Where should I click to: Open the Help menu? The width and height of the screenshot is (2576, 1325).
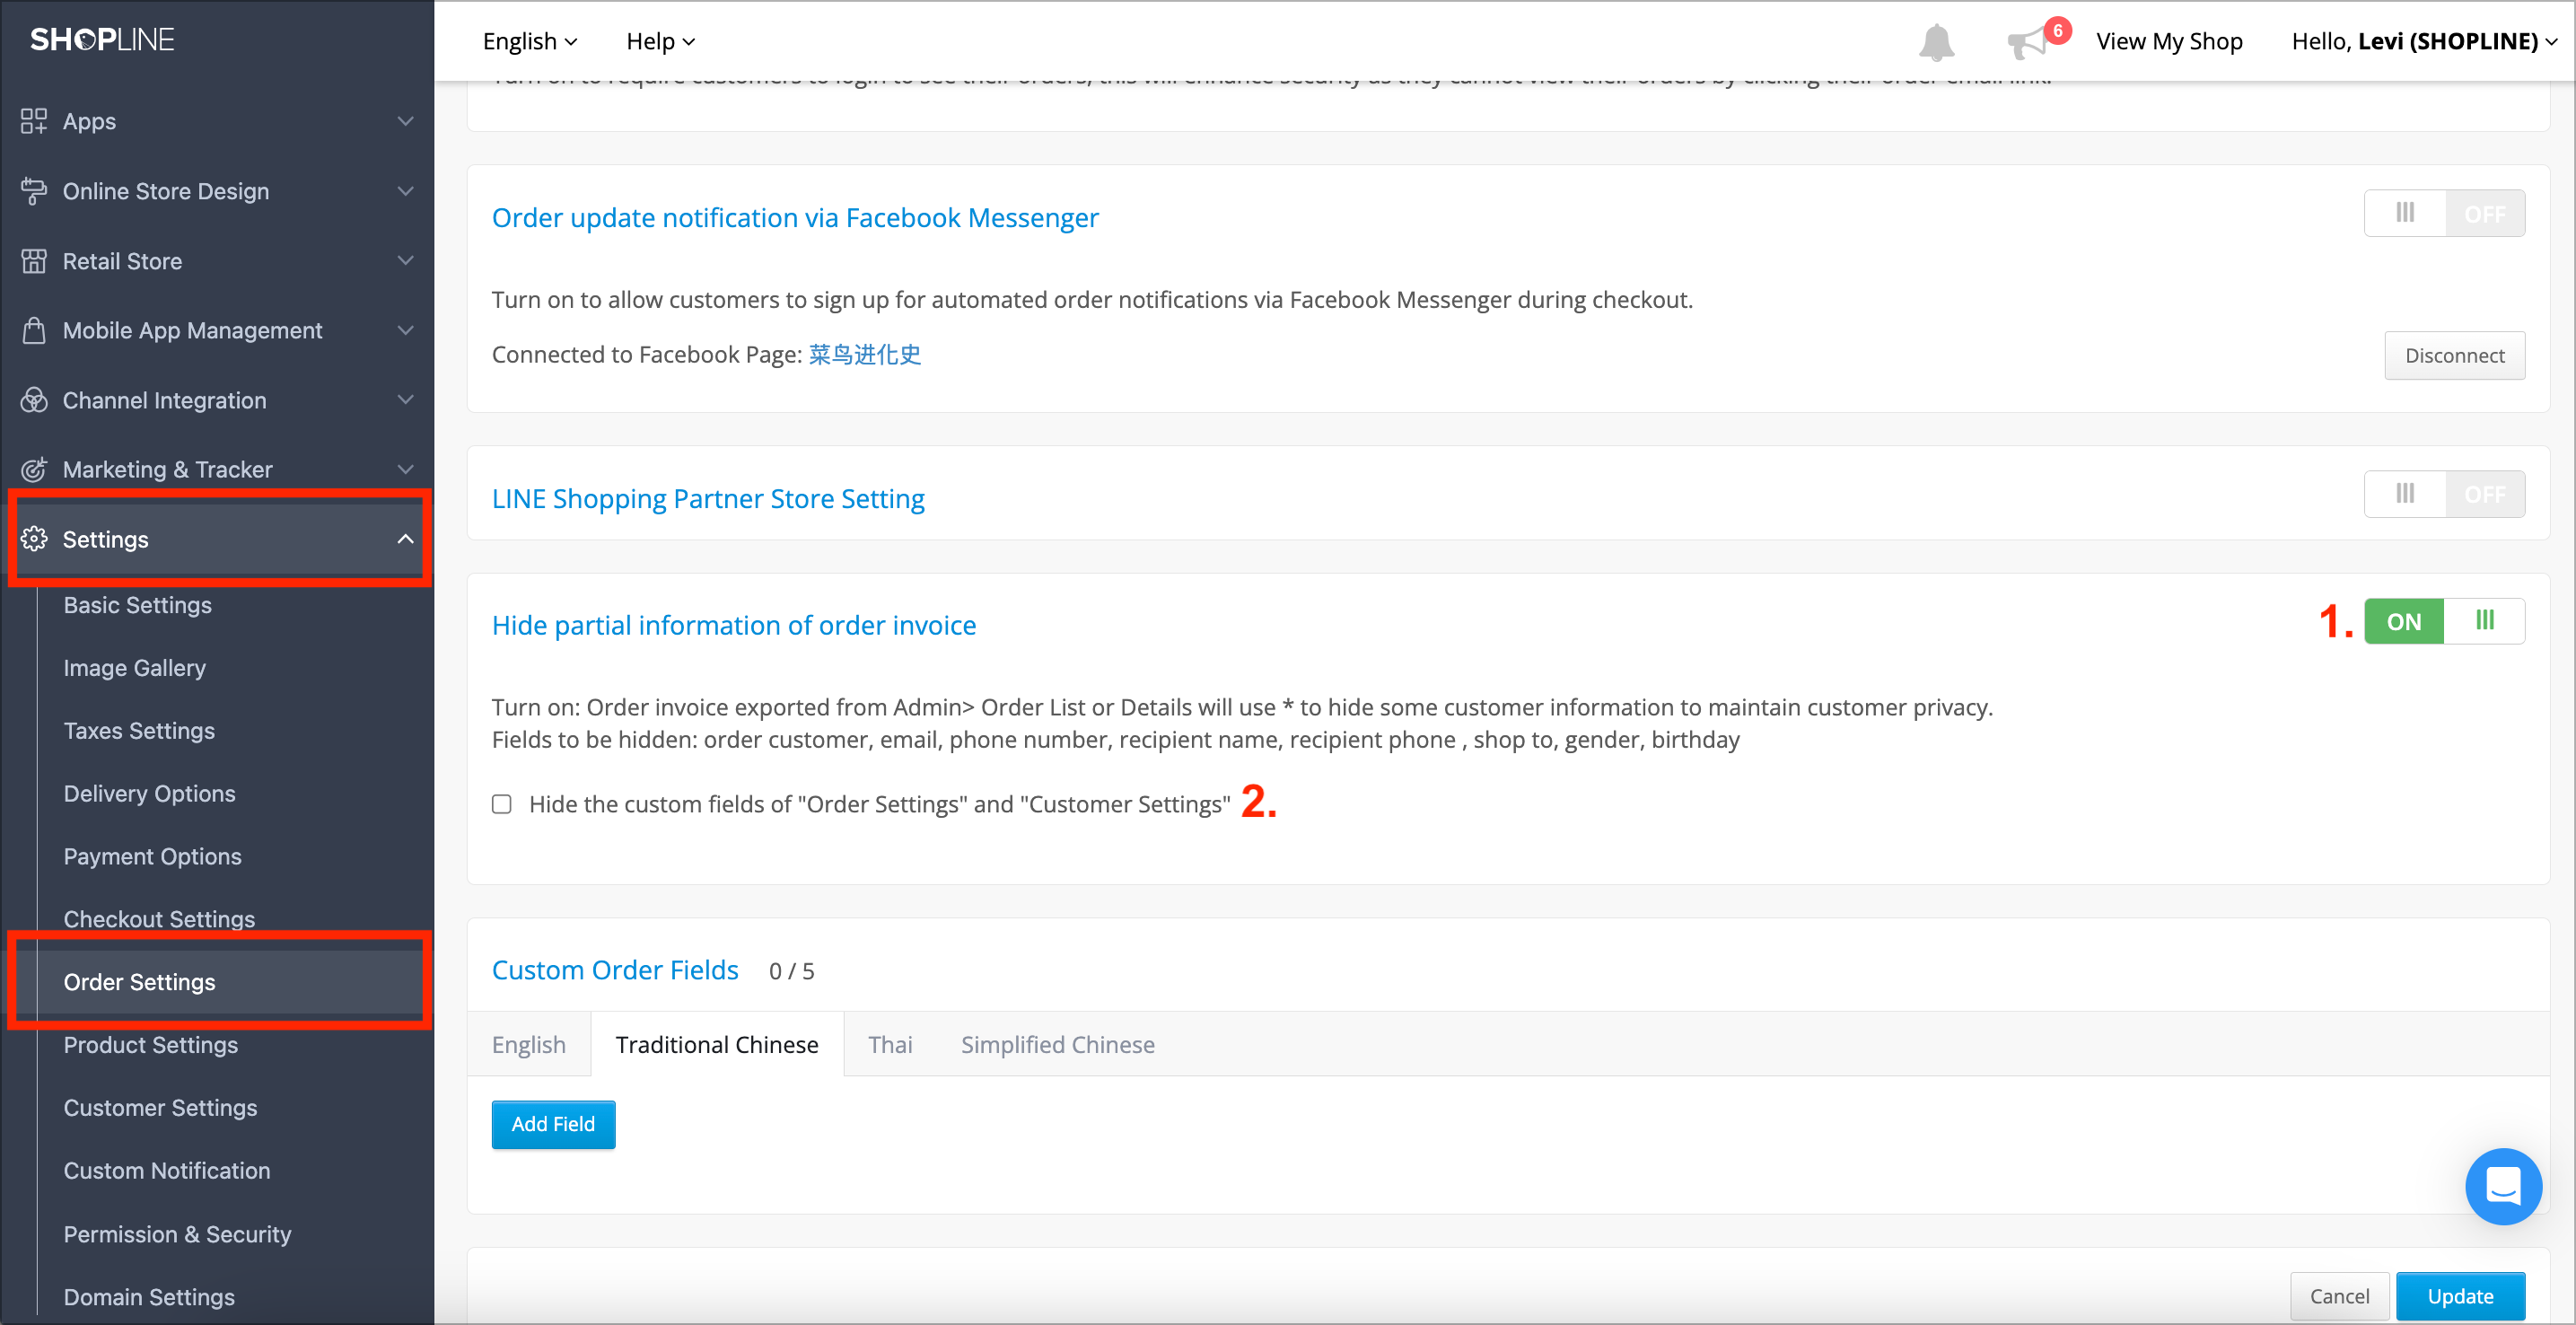pyautogui.click(x=659, y=41)
